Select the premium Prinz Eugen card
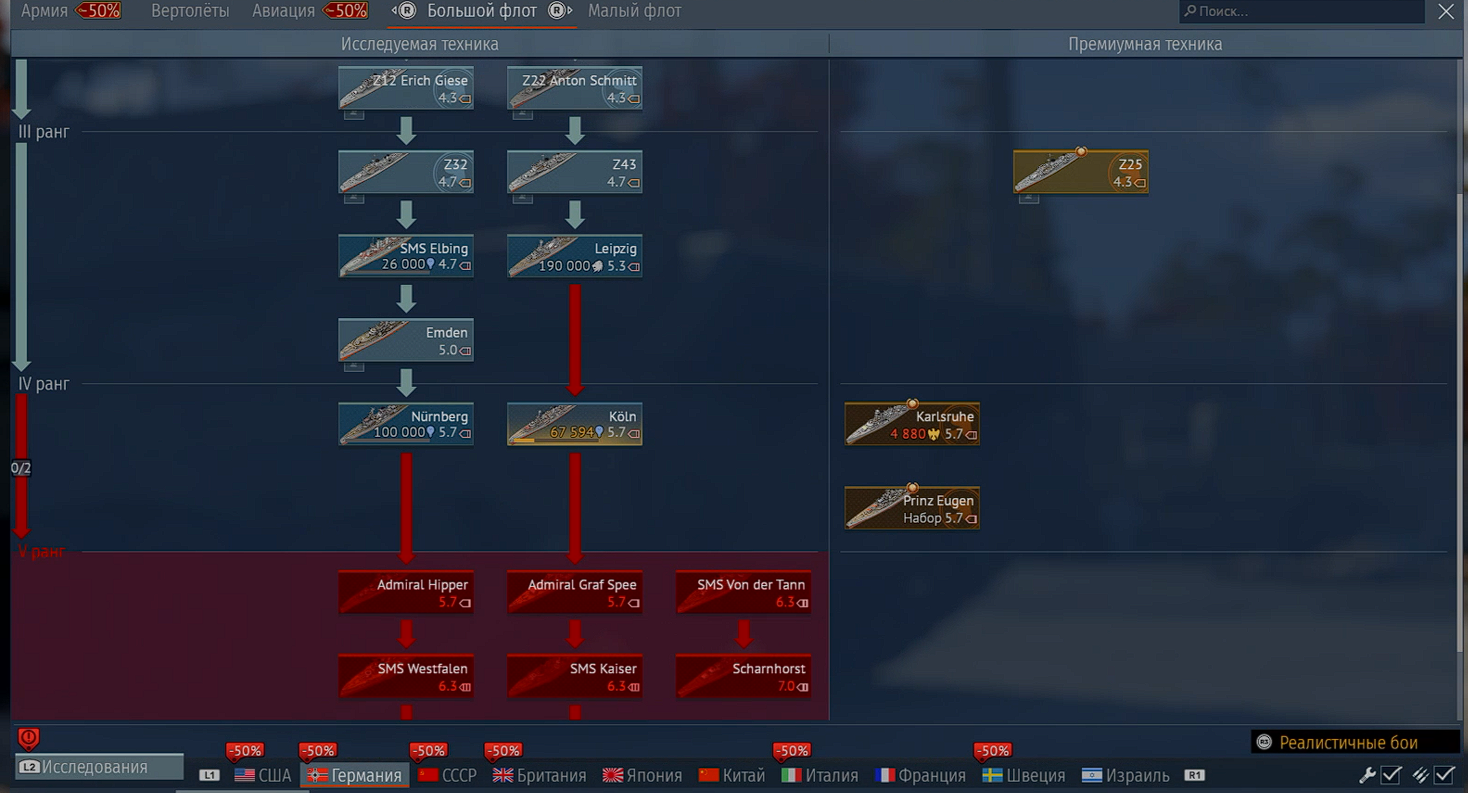The image size is (1468, 793). point(912,508)
